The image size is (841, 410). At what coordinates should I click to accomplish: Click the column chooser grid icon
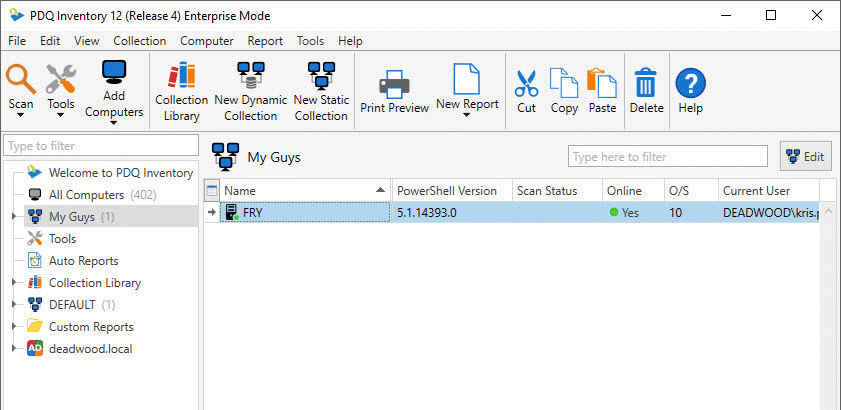tap(212, 191)
